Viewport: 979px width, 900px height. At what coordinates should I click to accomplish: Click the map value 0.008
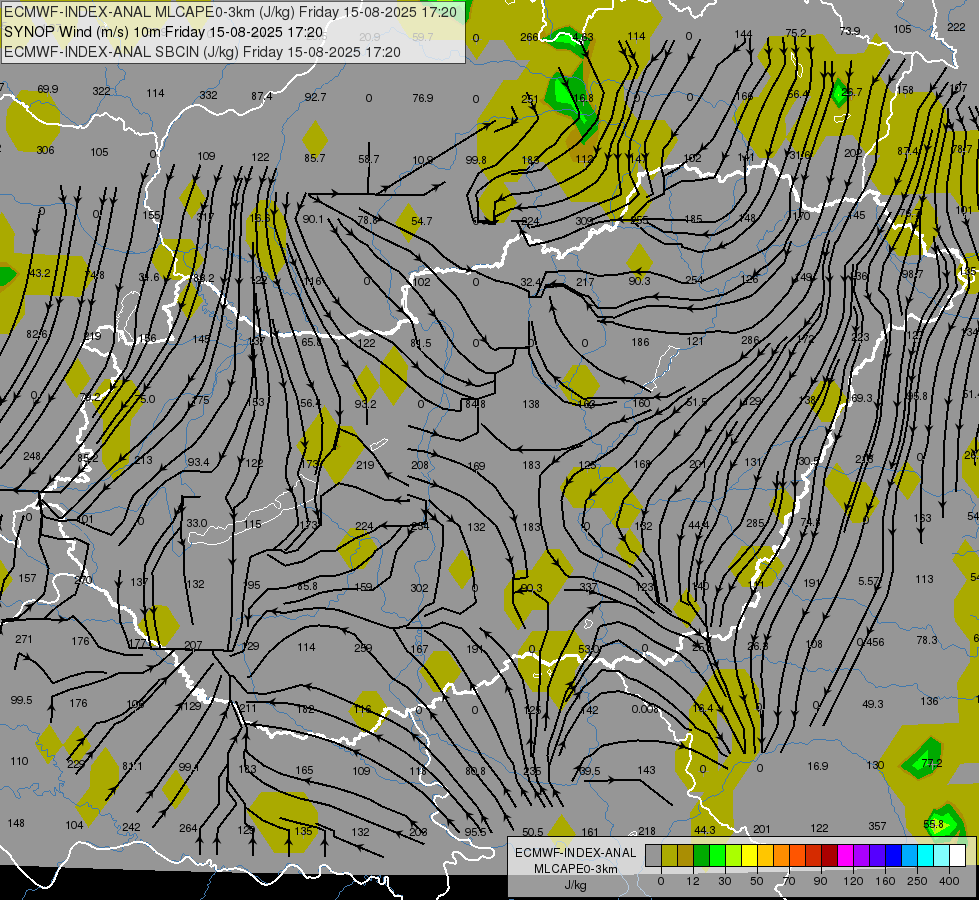645,709
